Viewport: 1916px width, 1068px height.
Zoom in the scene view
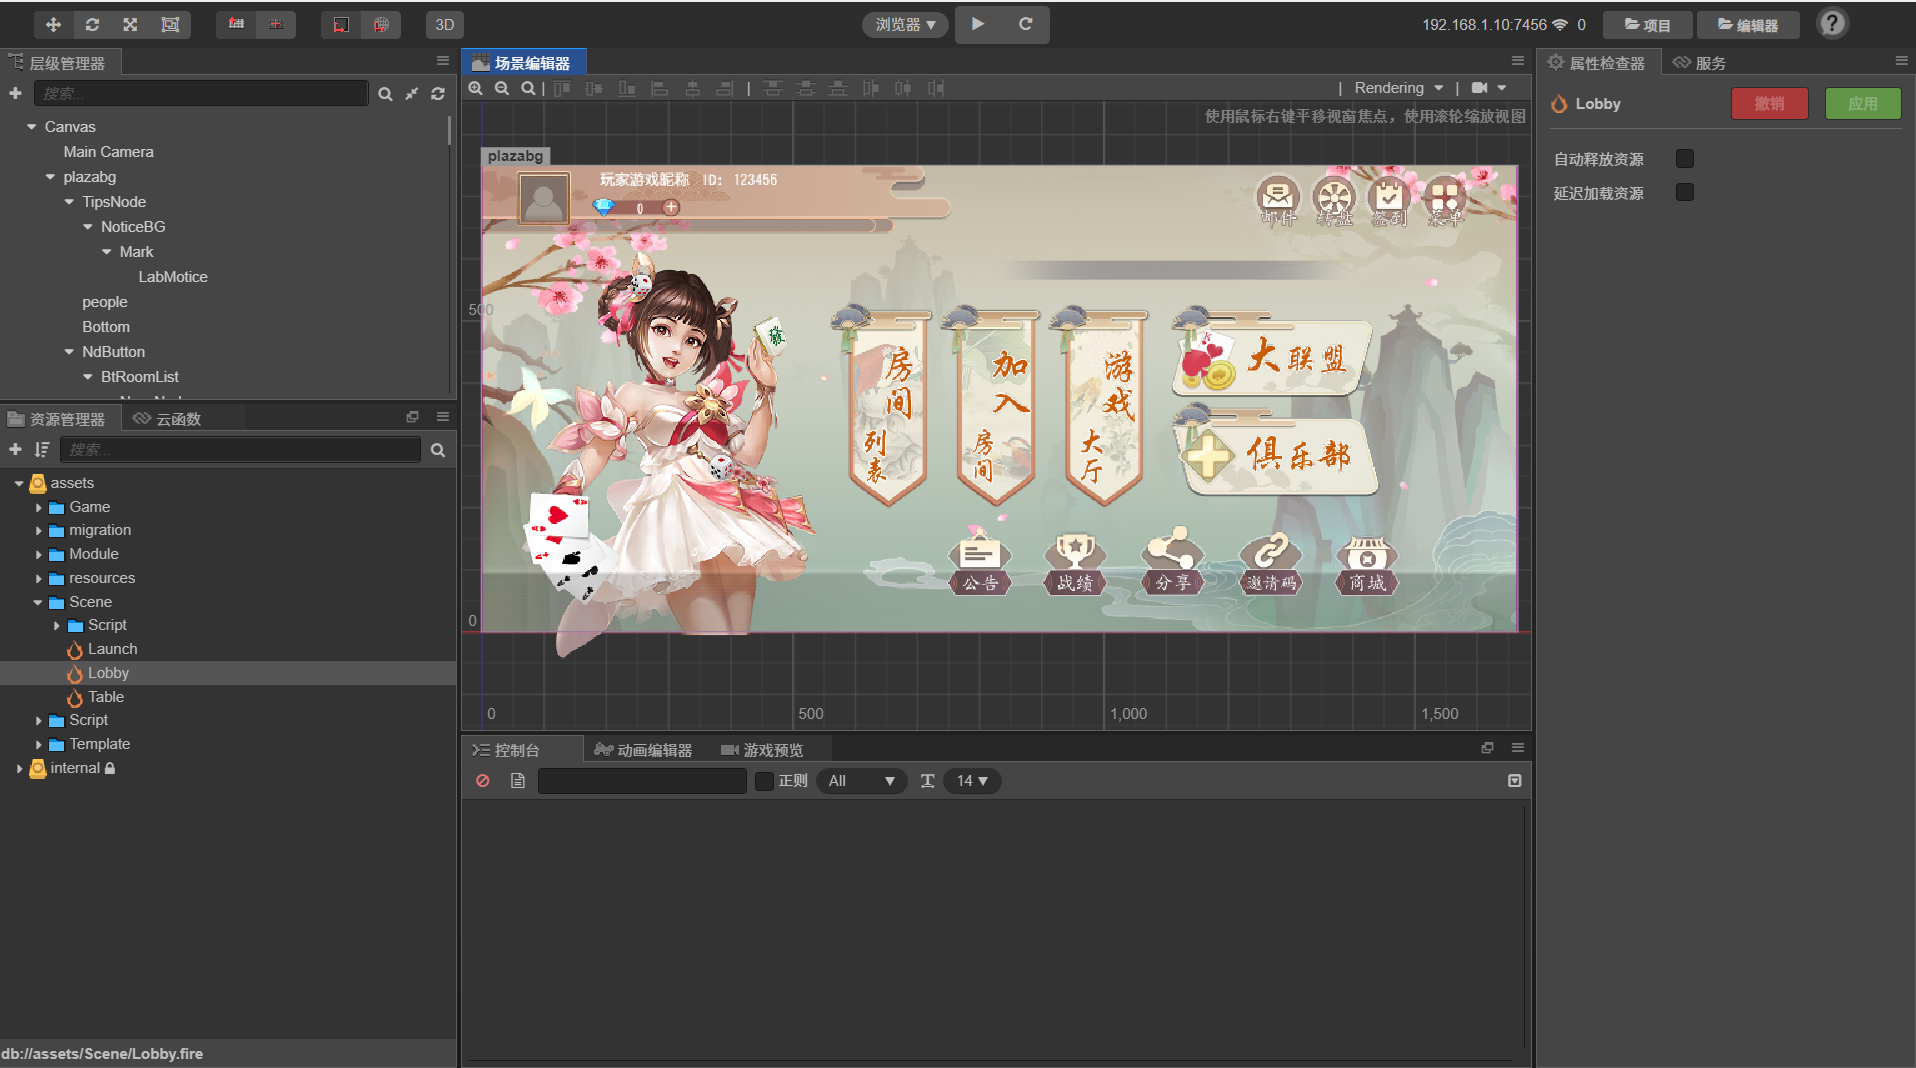pyautogui.click(x=476, y=88)
